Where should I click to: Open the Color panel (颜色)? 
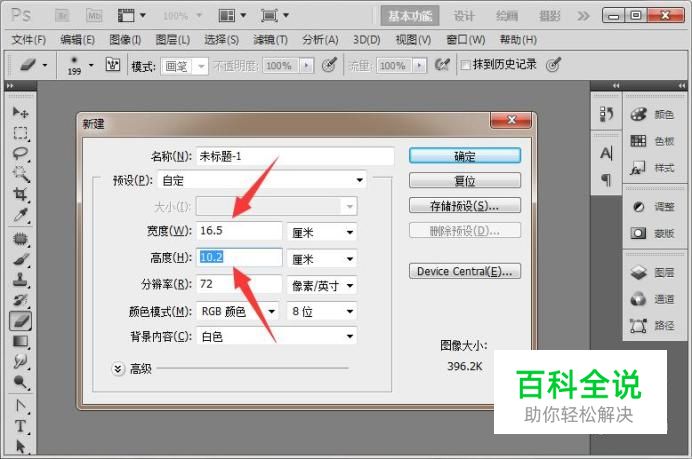point(652,114)
